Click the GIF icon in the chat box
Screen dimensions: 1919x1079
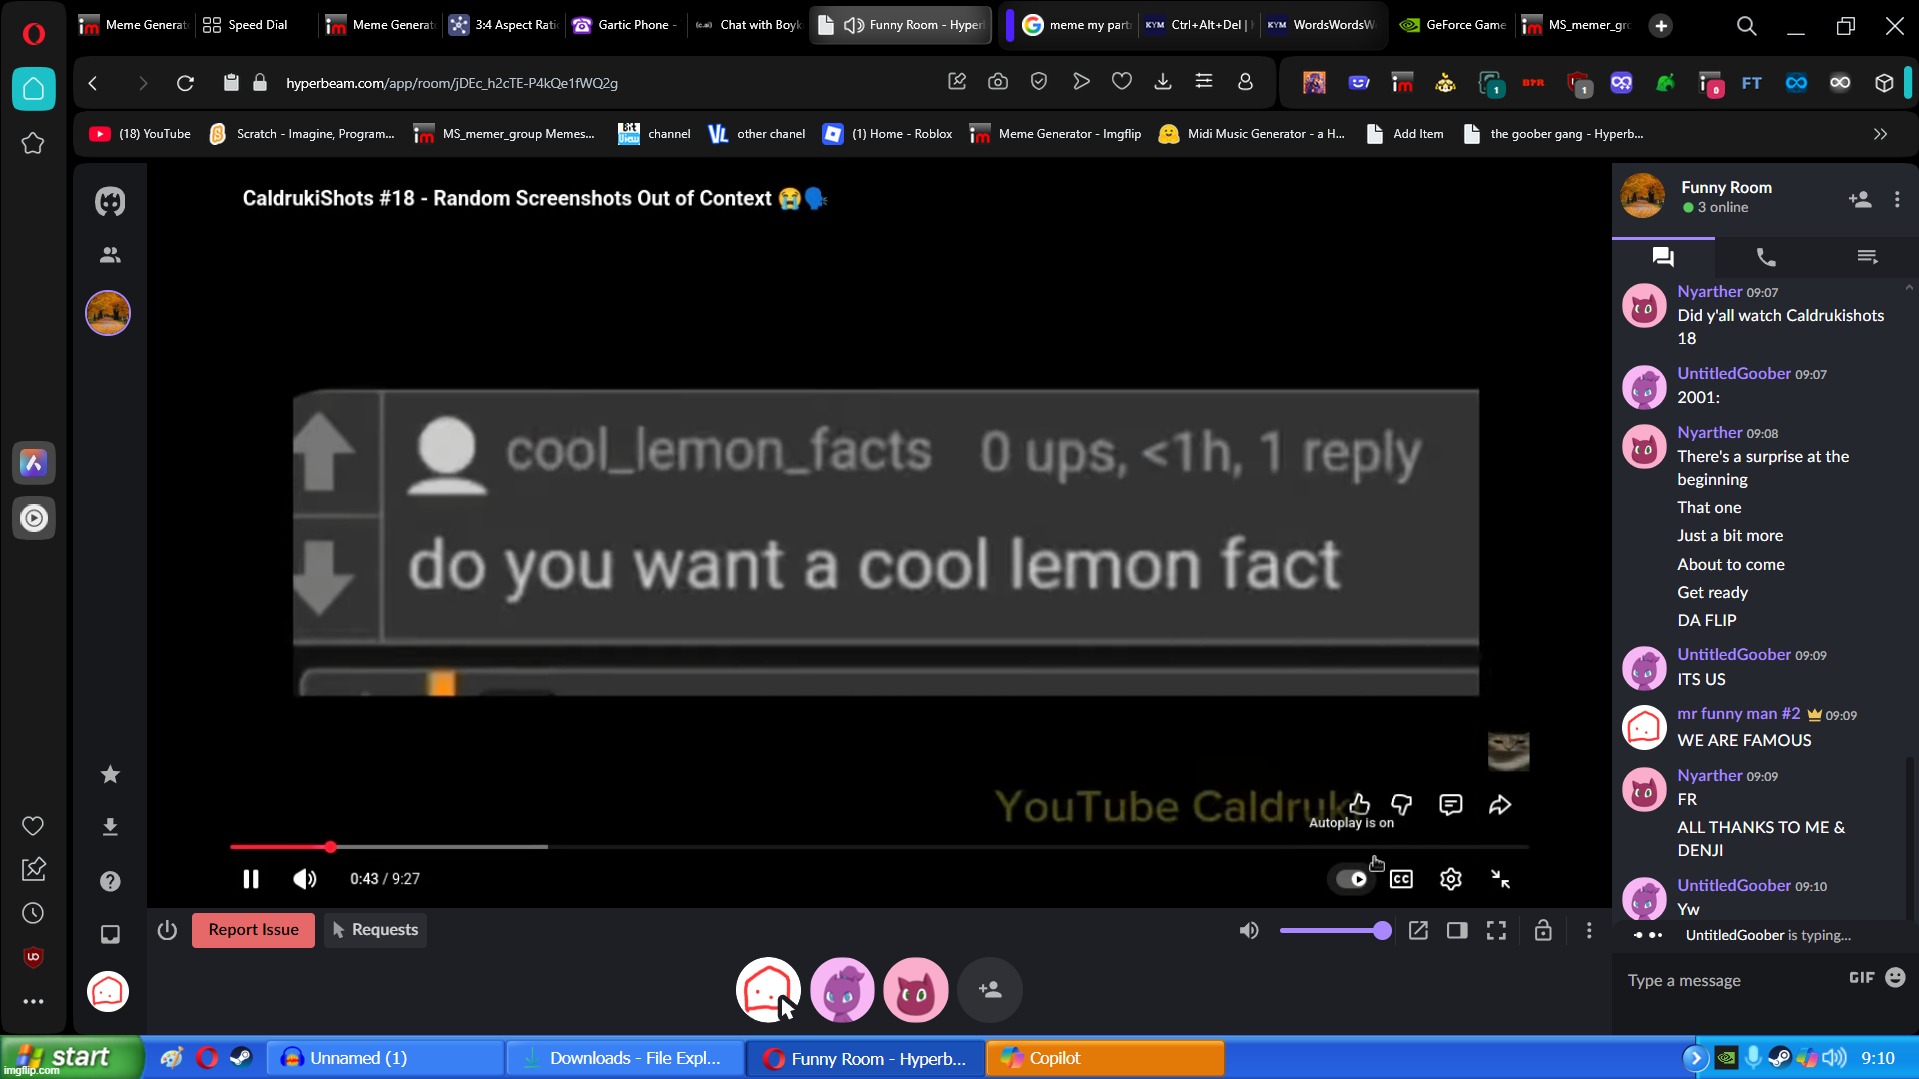(x=1858, y=978)
